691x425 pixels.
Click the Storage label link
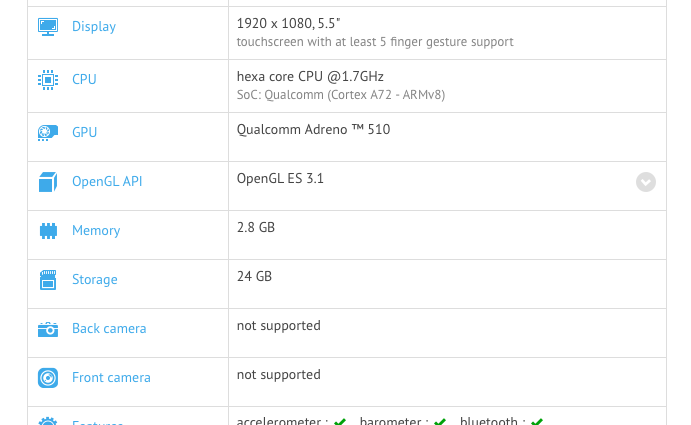94,280
